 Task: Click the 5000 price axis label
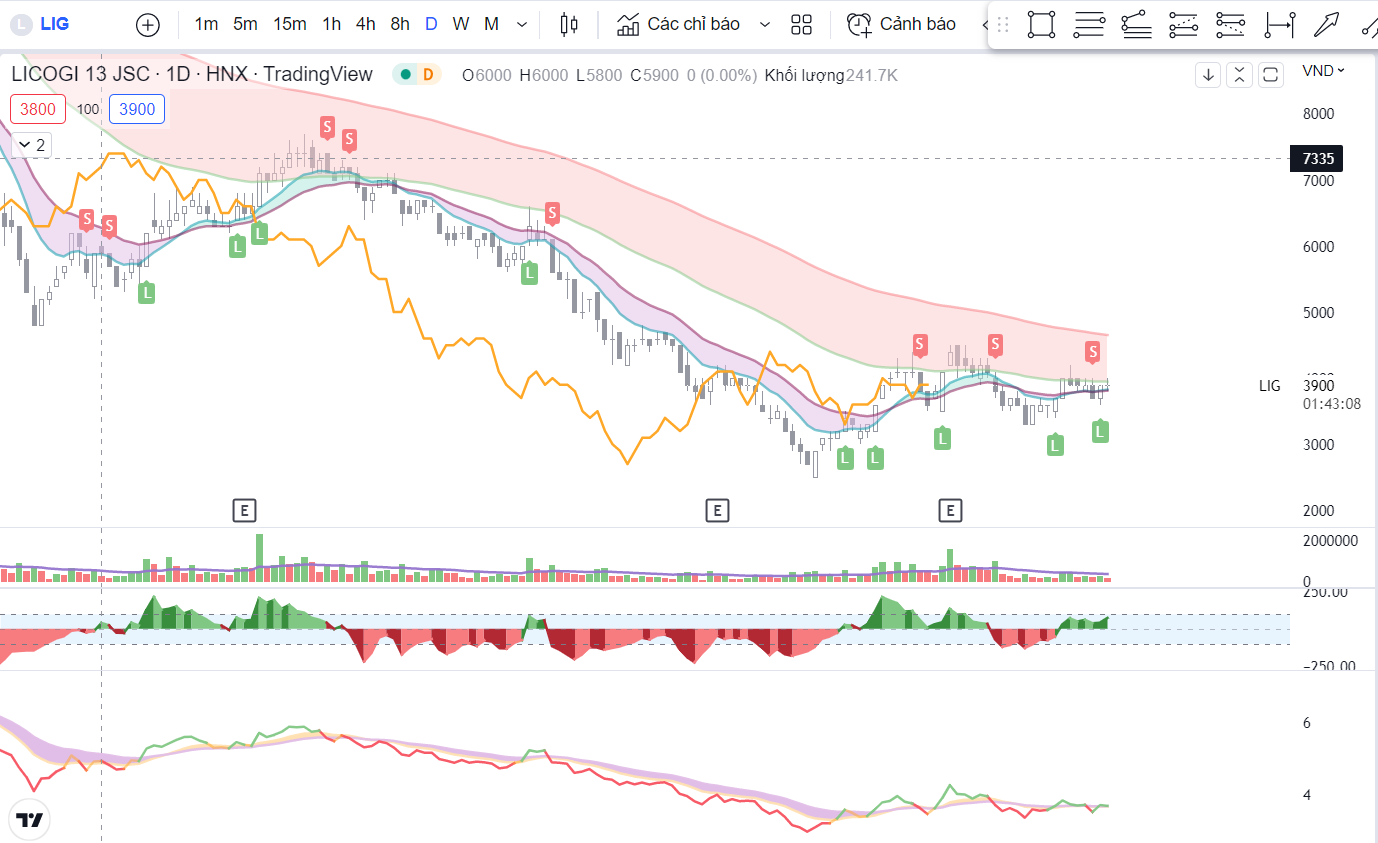1318,312
